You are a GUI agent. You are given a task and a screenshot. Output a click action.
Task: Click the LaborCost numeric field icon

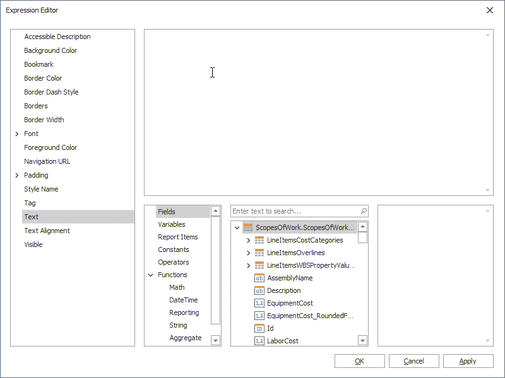point(259,341)
